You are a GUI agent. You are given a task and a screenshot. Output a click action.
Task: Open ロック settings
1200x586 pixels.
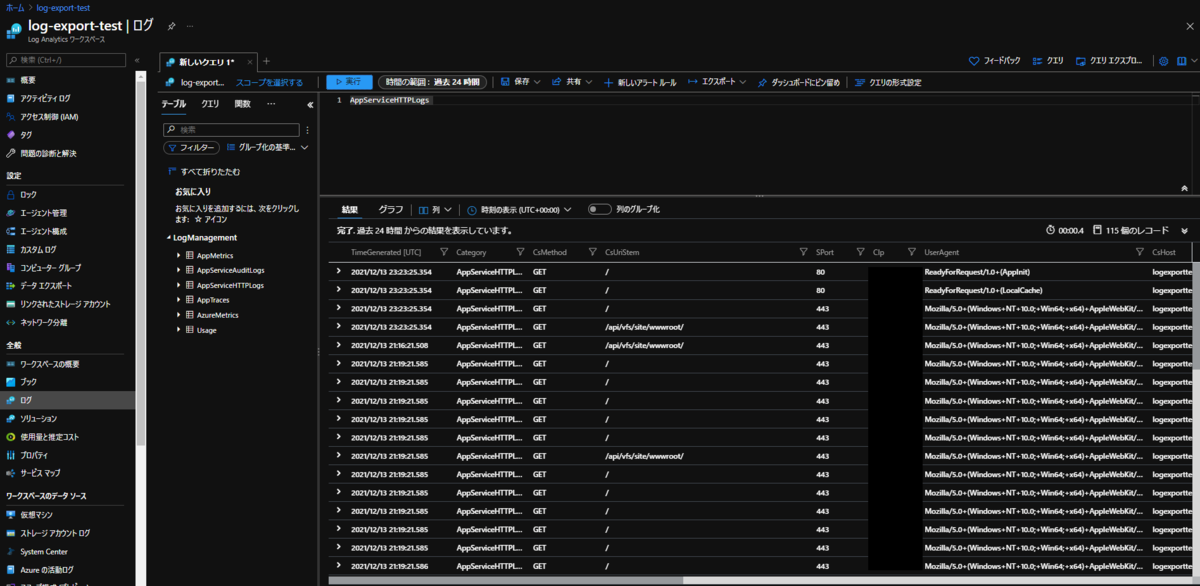click(28, 194)
